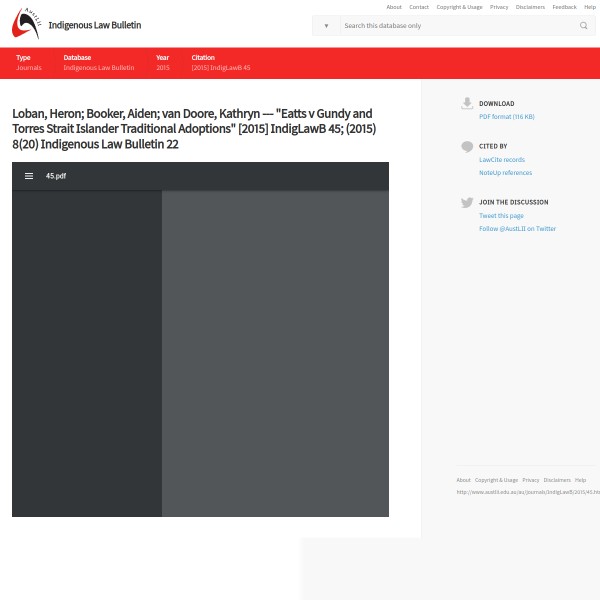Viewport: 600px width, 600px height.
Task: Click the search magnifier icon
Action: [584, 26]
